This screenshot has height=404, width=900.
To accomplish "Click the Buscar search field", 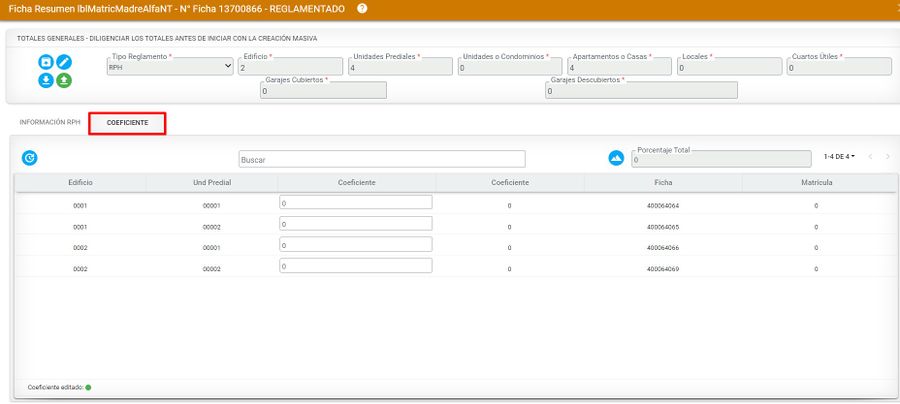I will coord(382,159).
